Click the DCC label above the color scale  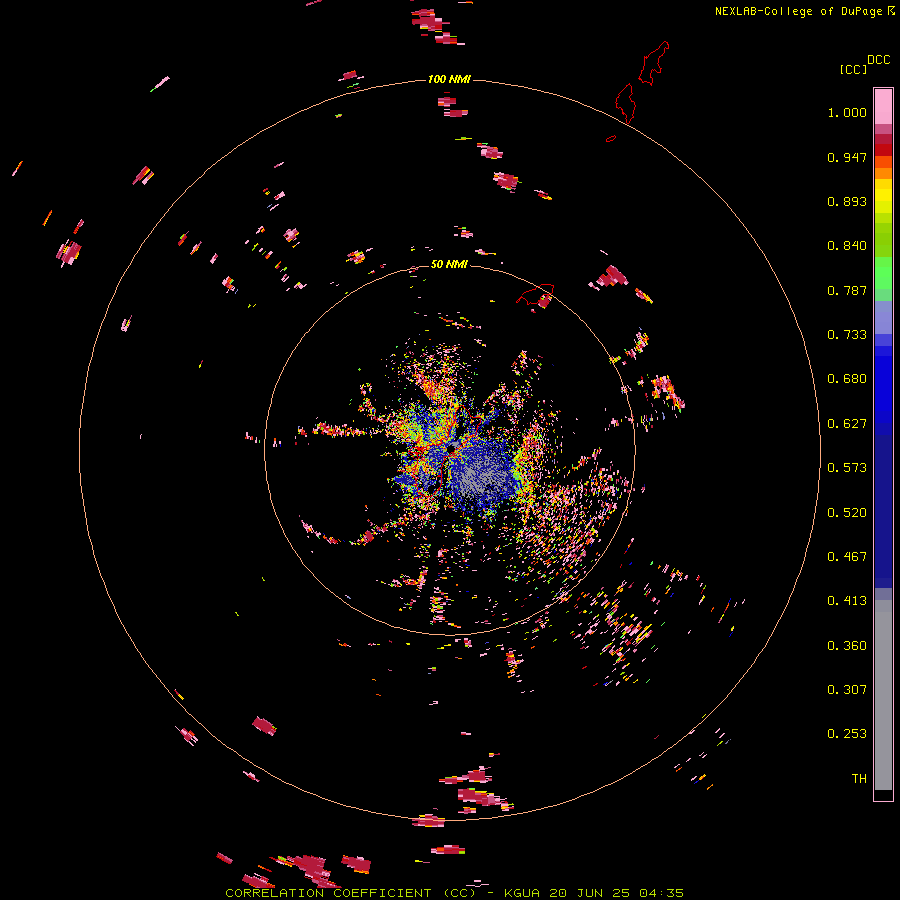(x=878, y=60)
